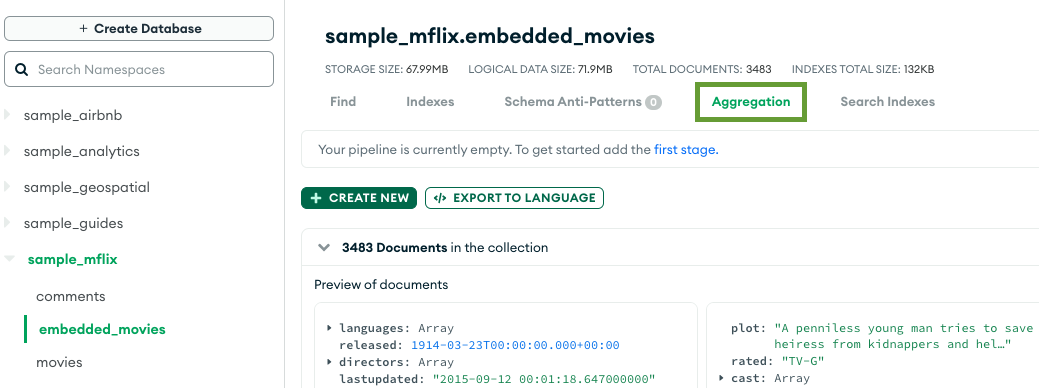The height and width of the screenshot is (388, 1039).
Task: Click the plus icon on Create New
Action: [x=317, y=198]
